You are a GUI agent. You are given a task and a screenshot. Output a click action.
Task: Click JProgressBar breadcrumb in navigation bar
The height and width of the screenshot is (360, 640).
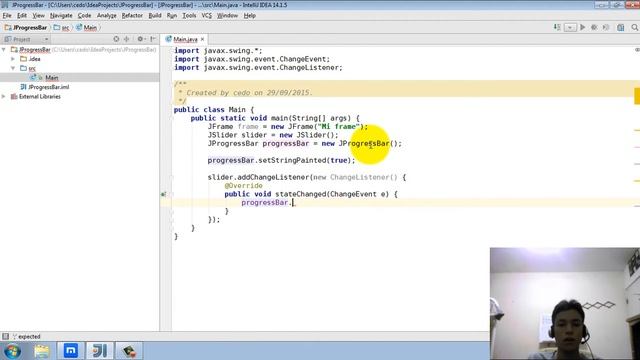pyautogui.click(x=26, y=28)
